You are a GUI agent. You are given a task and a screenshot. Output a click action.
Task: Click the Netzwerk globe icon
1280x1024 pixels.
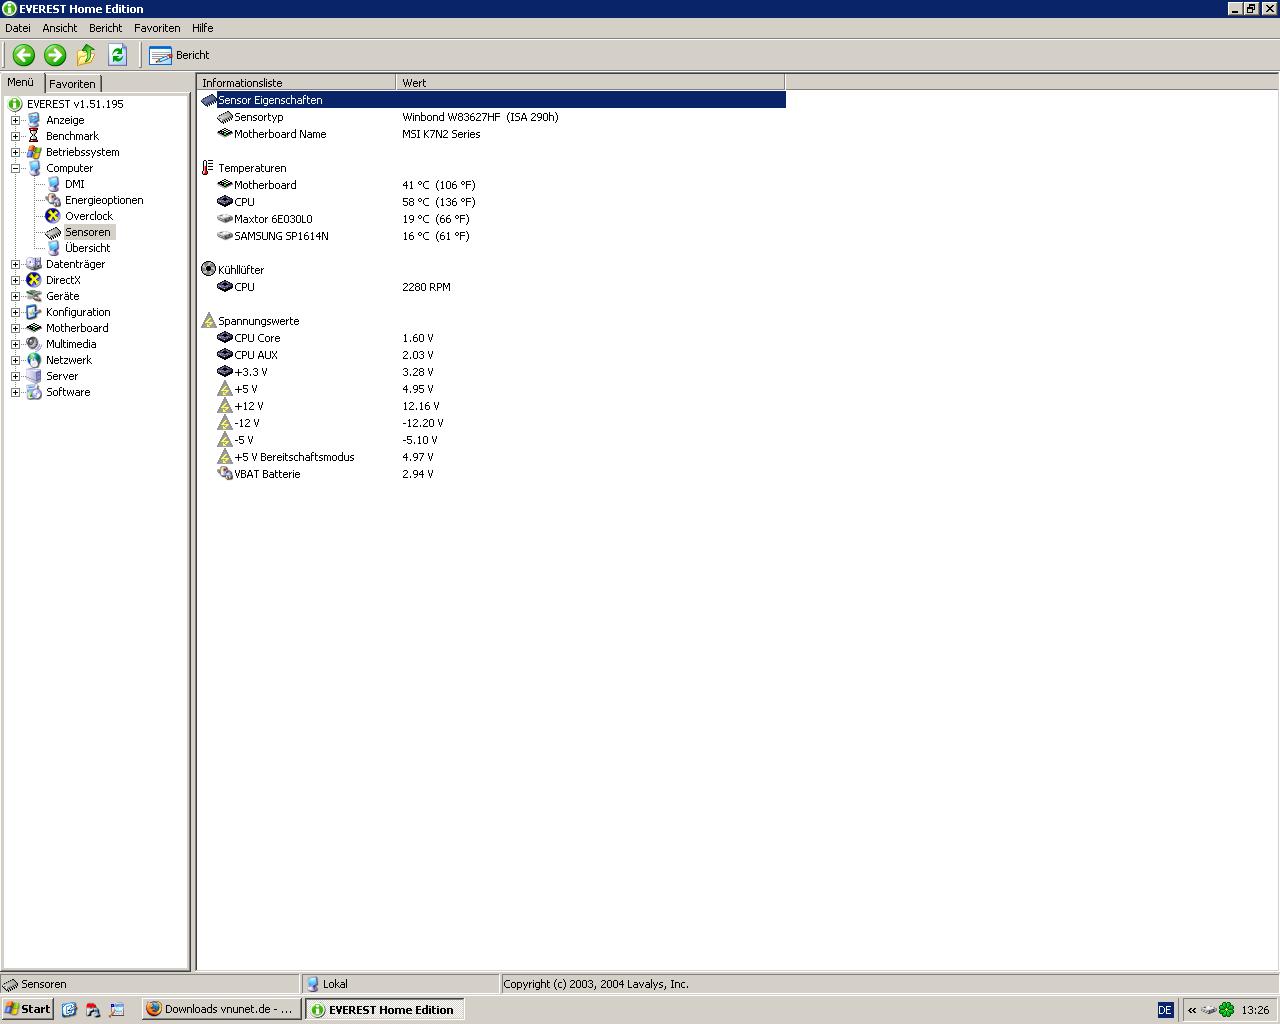click(x=34, y=360)
